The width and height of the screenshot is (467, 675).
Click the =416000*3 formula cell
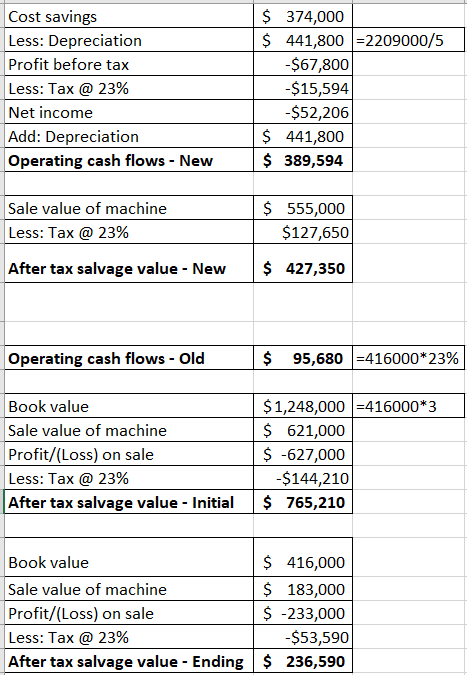(x=408, y=406)
